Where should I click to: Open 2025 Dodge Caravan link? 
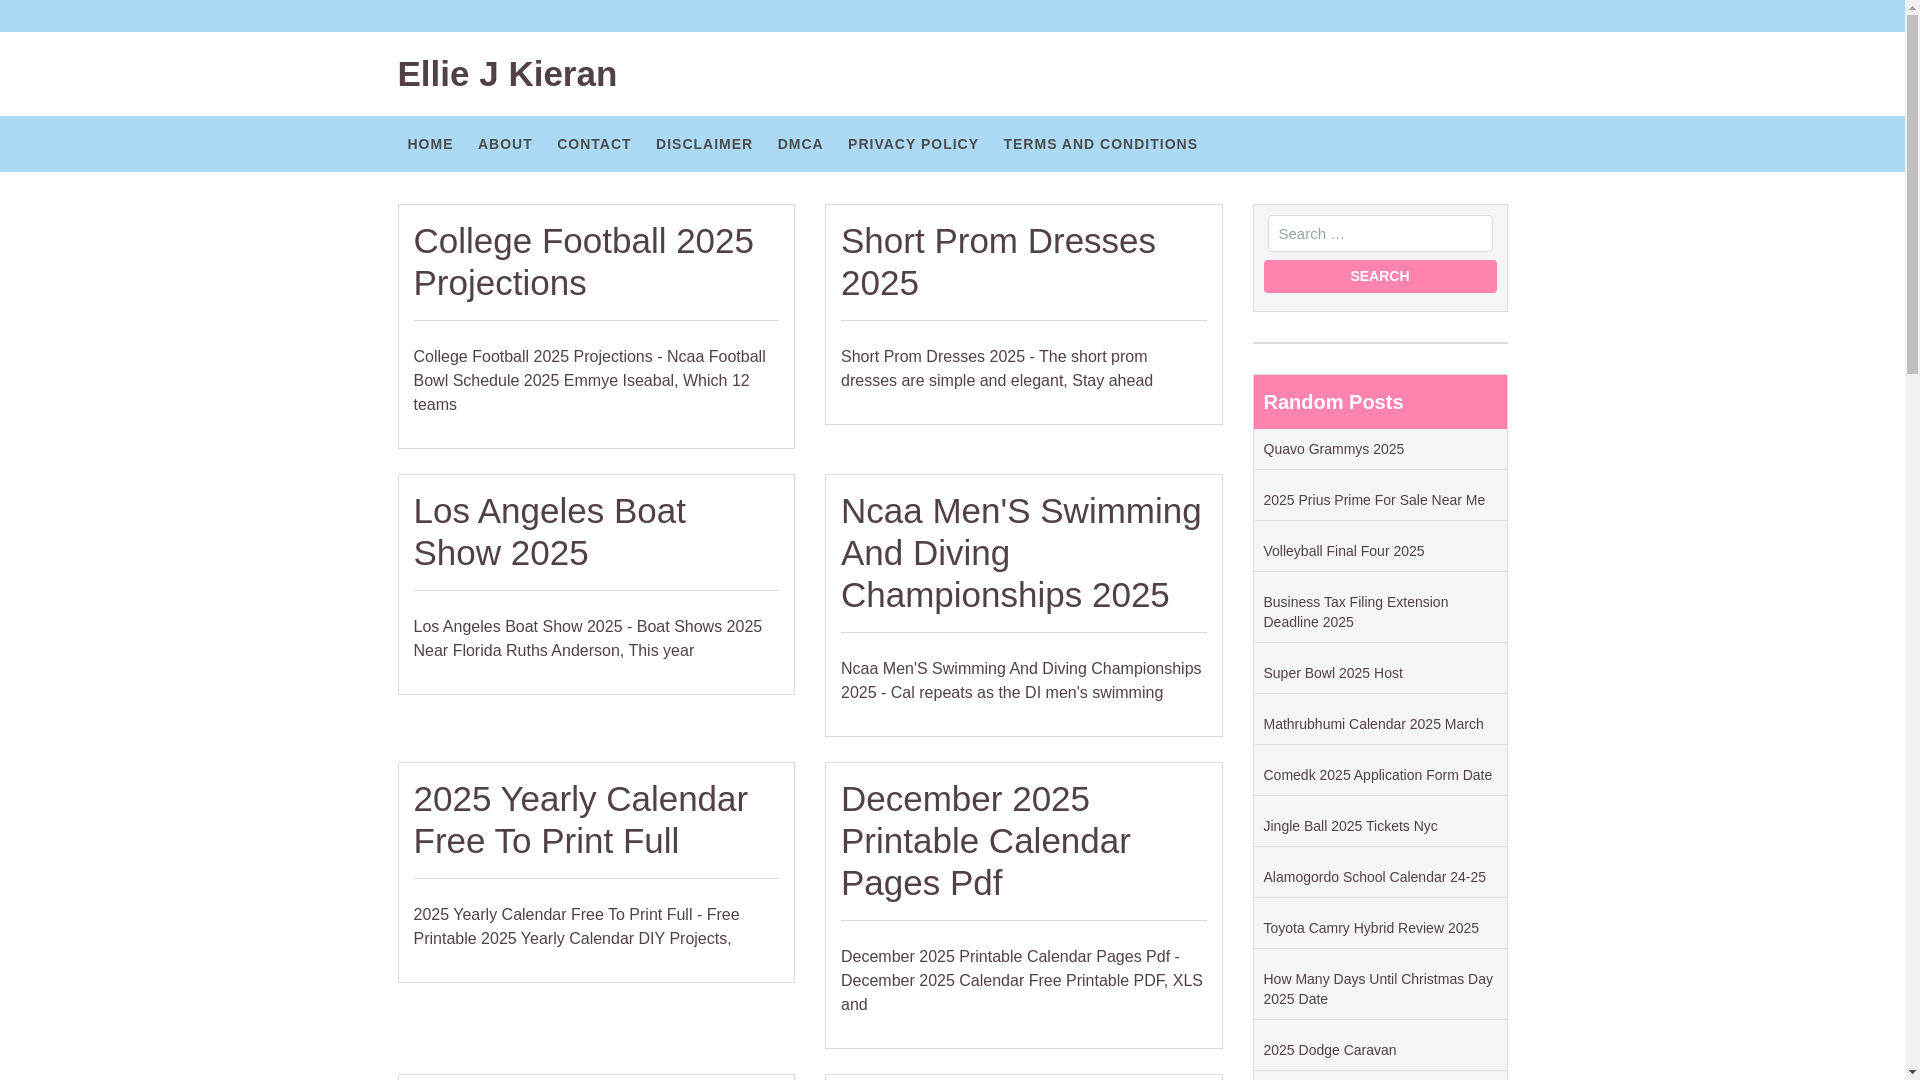tap(1329, 1050)
